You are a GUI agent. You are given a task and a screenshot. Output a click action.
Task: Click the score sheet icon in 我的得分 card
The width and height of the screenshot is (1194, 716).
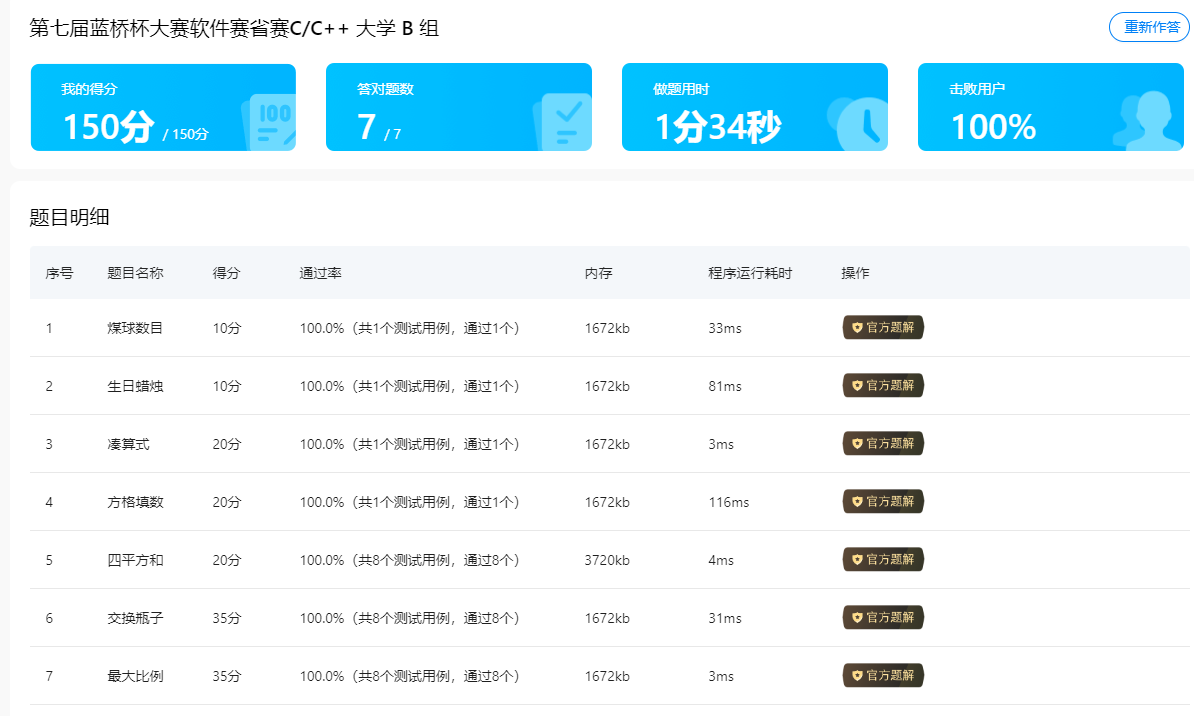point(269,123)
